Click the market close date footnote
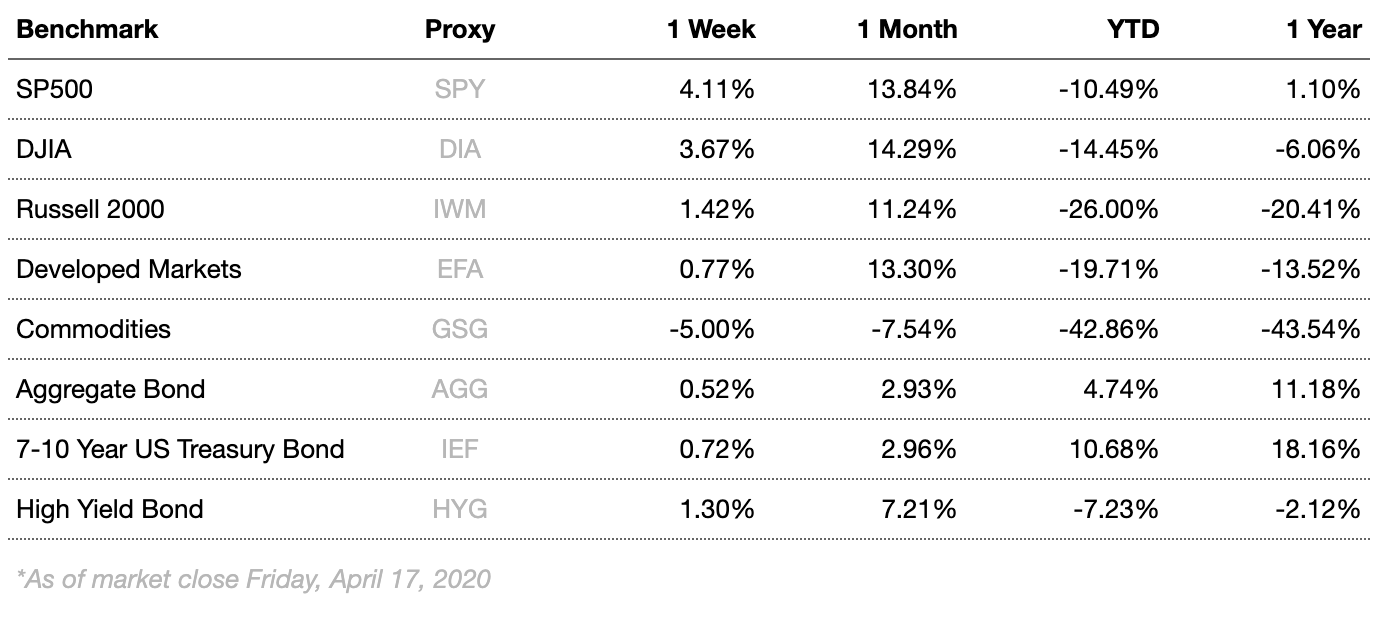1394x618 pixels. pyautogui.click(x=254, y=578)
